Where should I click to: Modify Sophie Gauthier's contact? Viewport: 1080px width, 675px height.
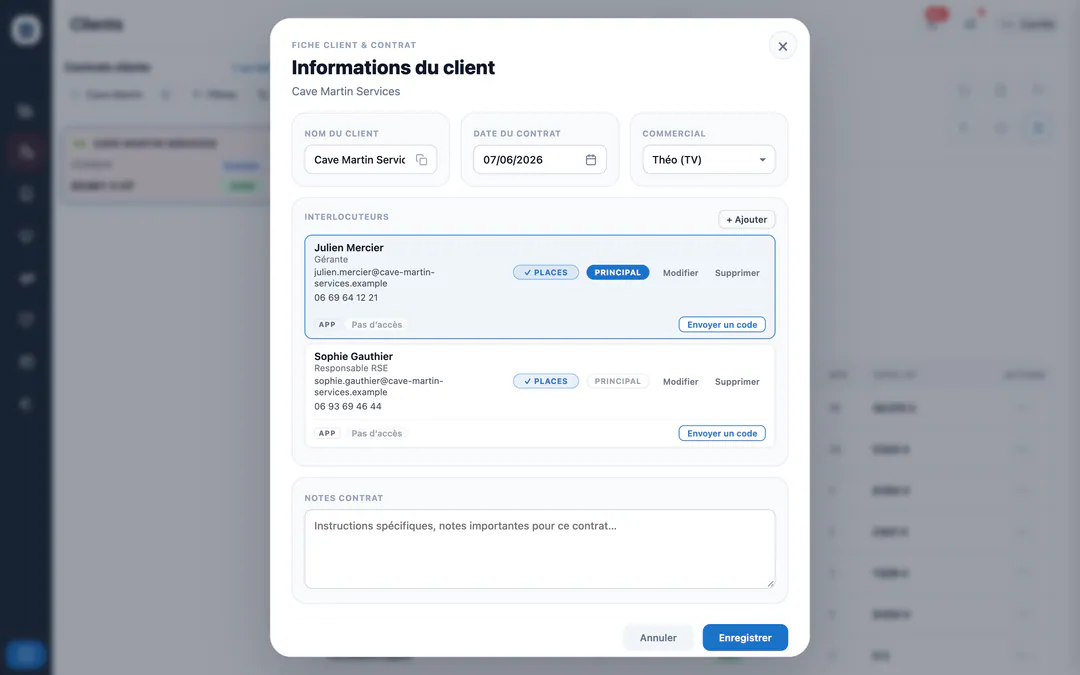681,382
